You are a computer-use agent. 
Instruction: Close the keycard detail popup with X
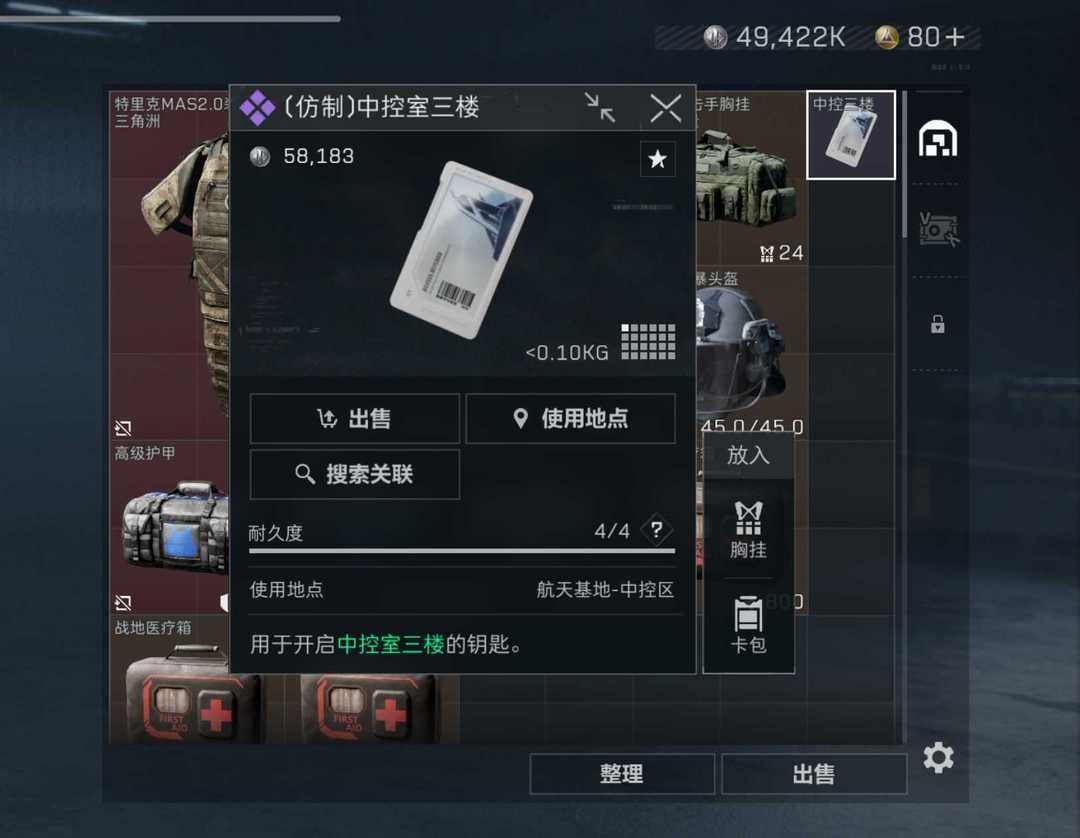pos(665,108)
